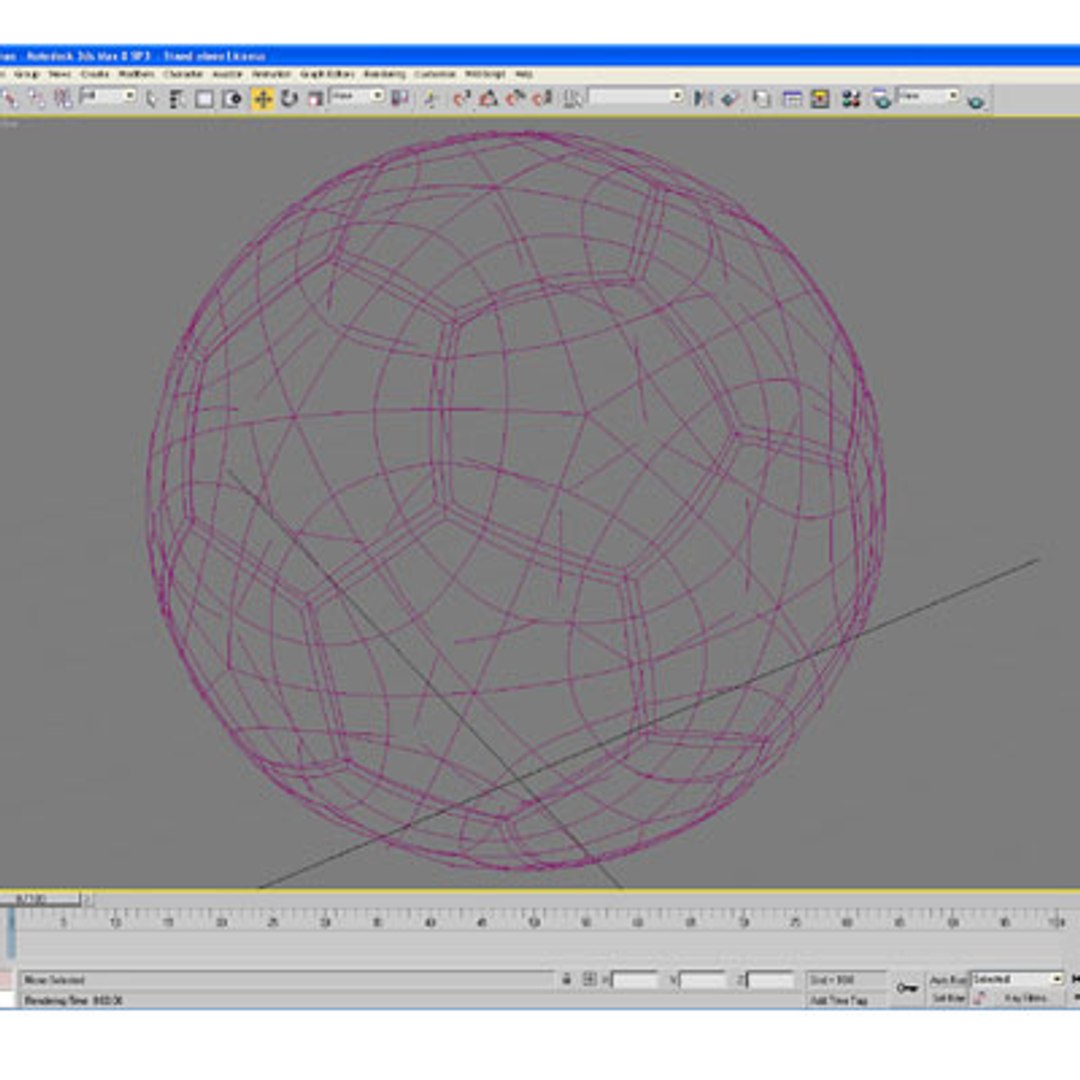Click the Quick Render teapot icon
The image size is (1080, 1080).
975,101
